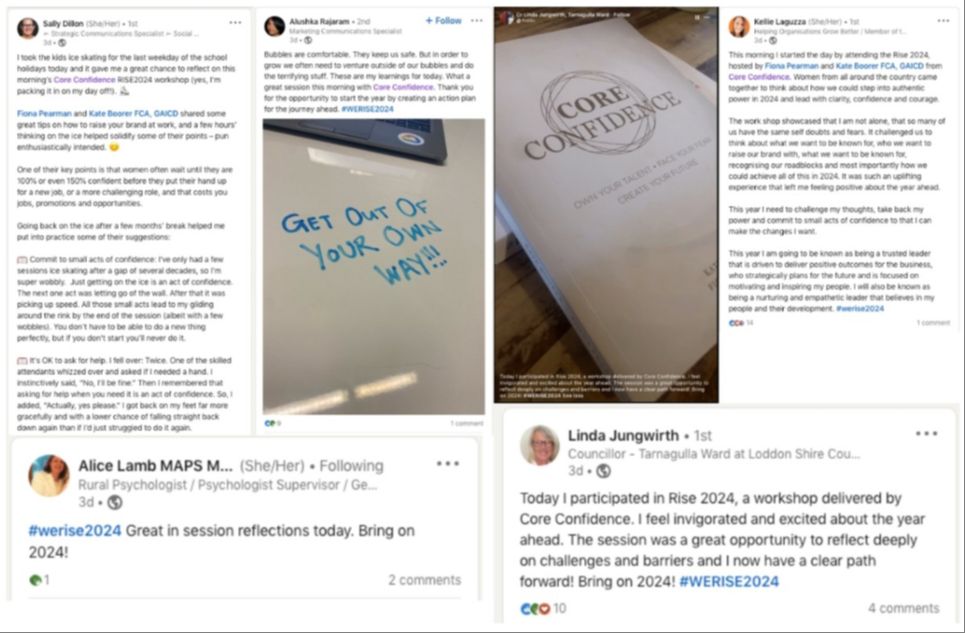
Task: Open reactions count on Linda Jungwirth's post
Action: [x=543, y=608]
